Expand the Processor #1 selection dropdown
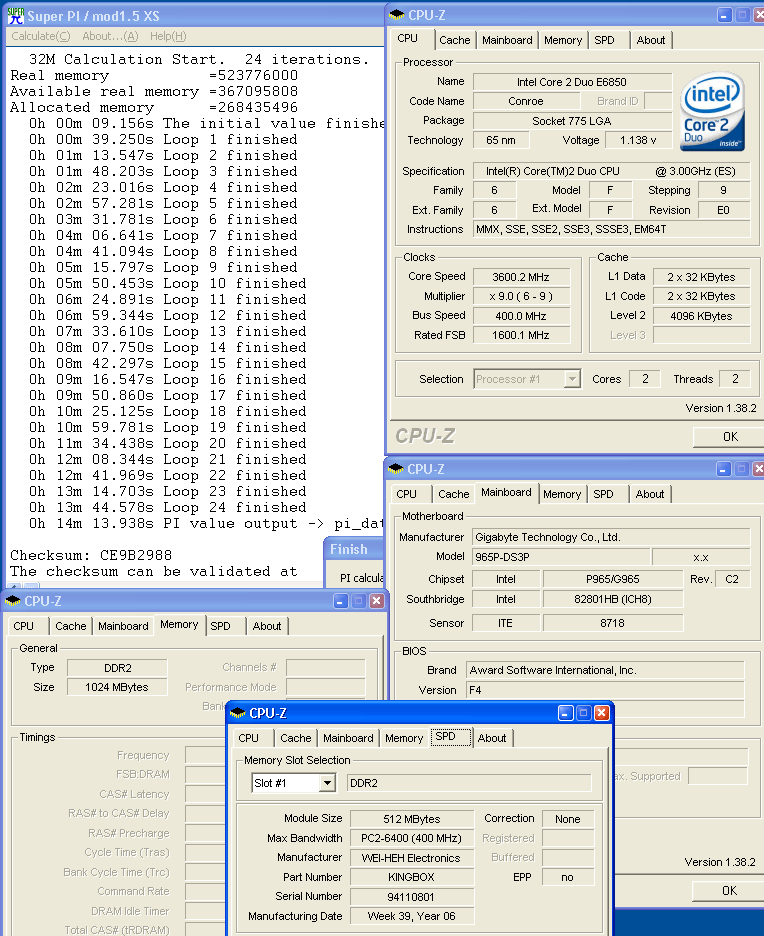764x936 pixels. point(572,379)
